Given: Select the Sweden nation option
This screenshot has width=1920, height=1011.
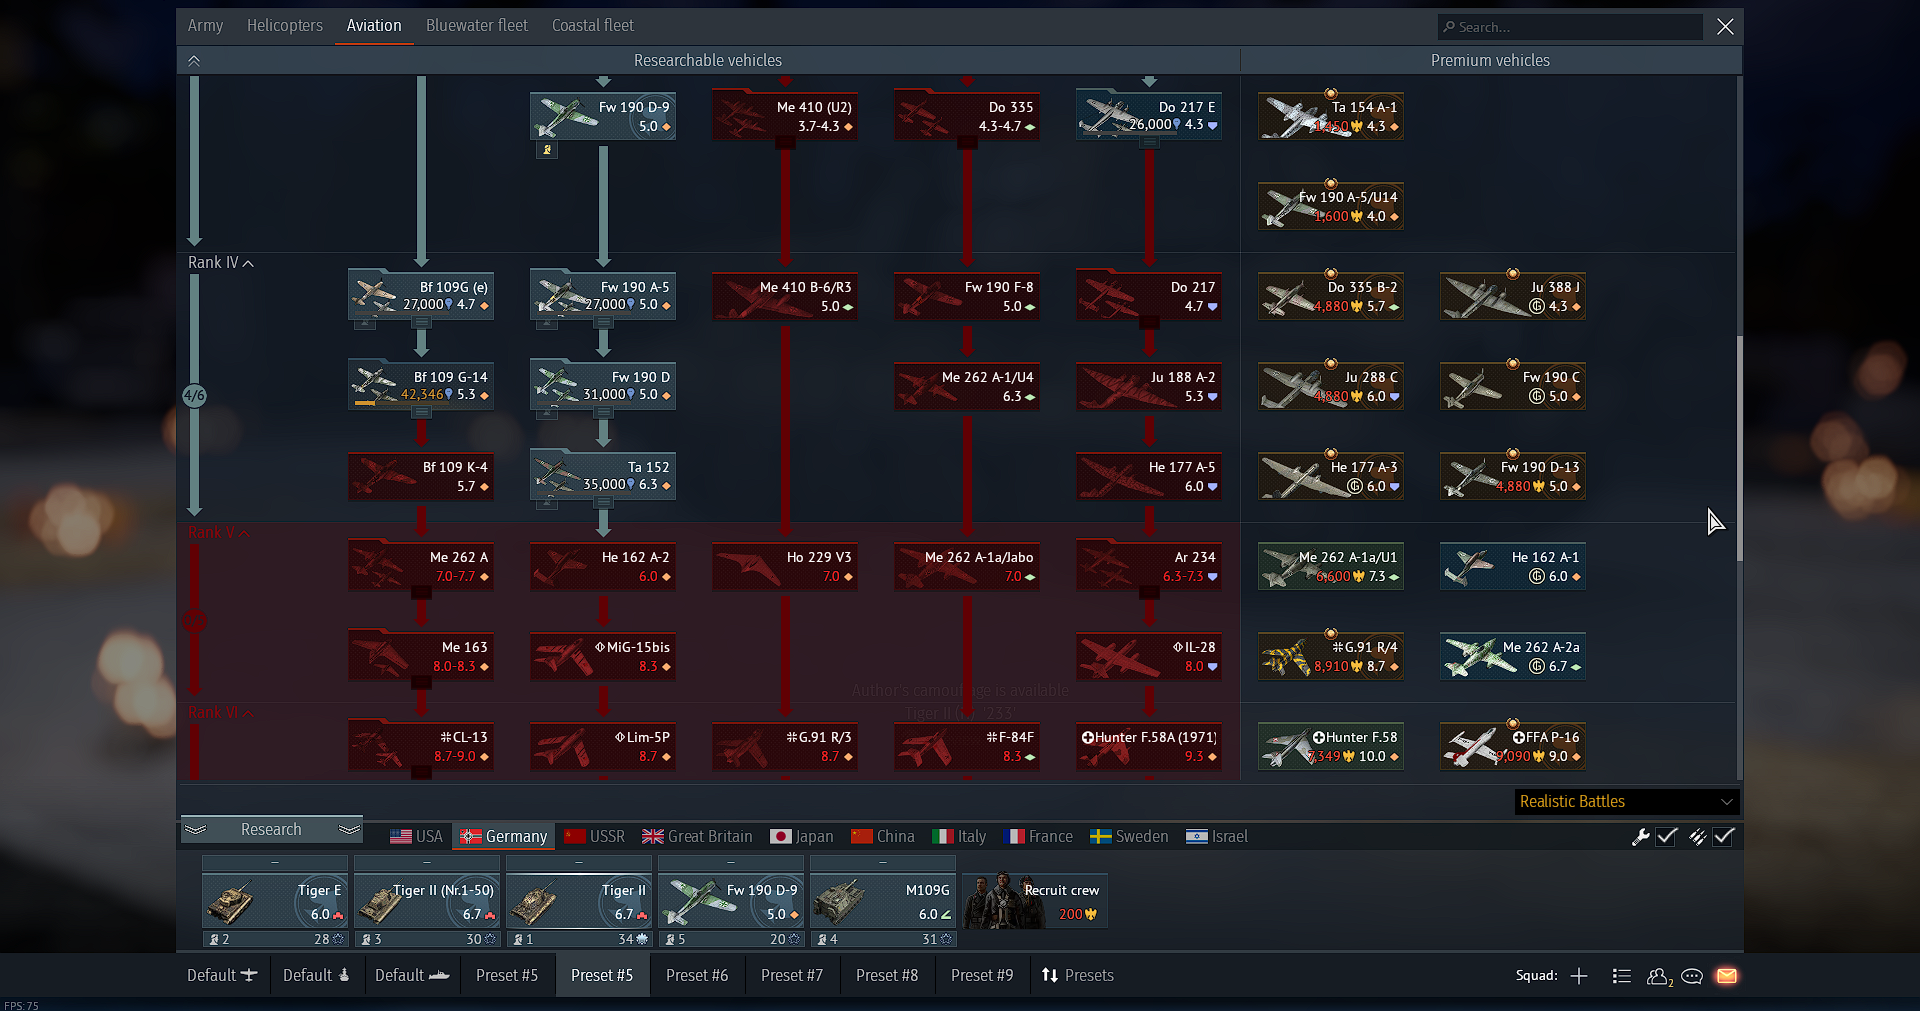Looking at the screenshot, I should (1129, 837).
